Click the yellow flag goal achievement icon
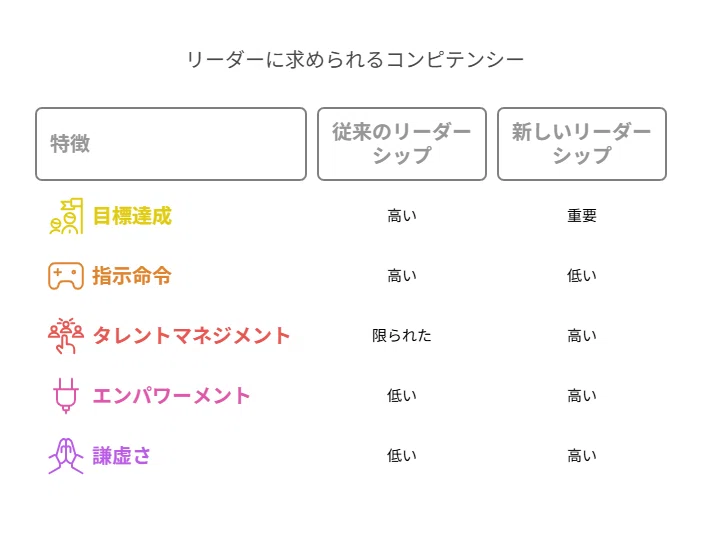The width and height of the screenshot is (710, 546). (x=66, y=216)
